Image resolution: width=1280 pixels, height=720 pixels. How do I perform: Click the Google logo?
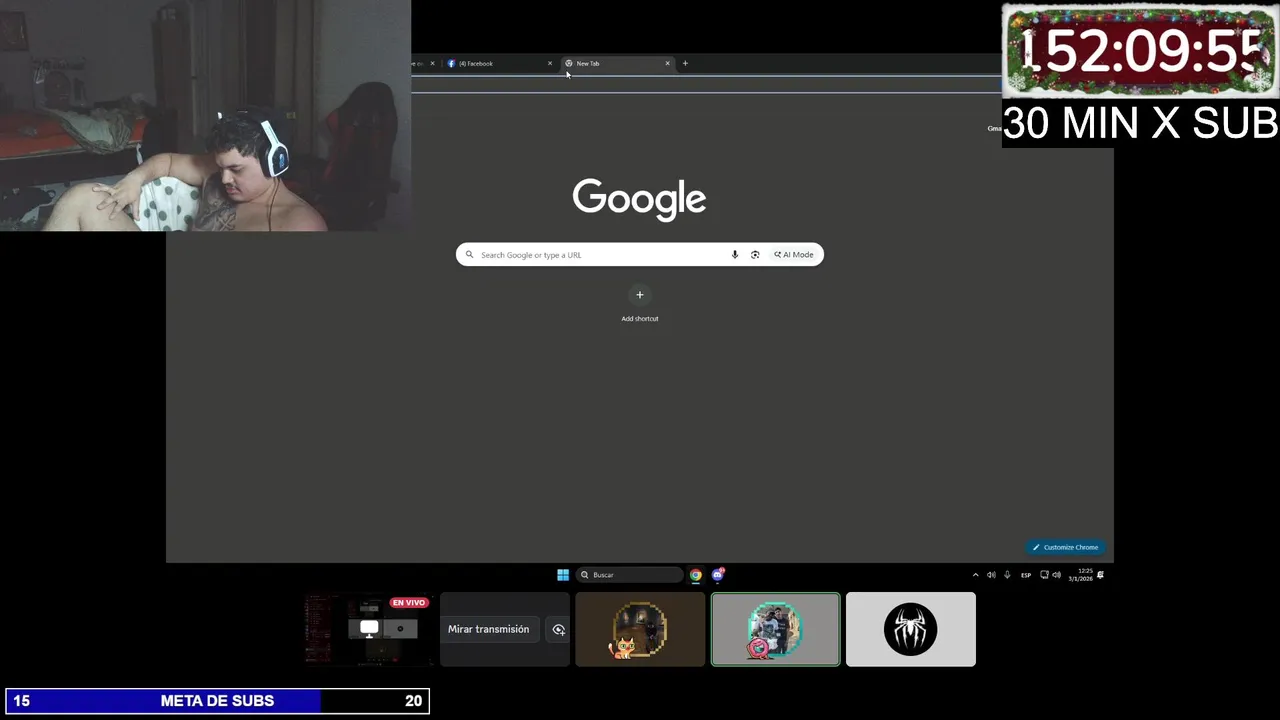(640, 198)
